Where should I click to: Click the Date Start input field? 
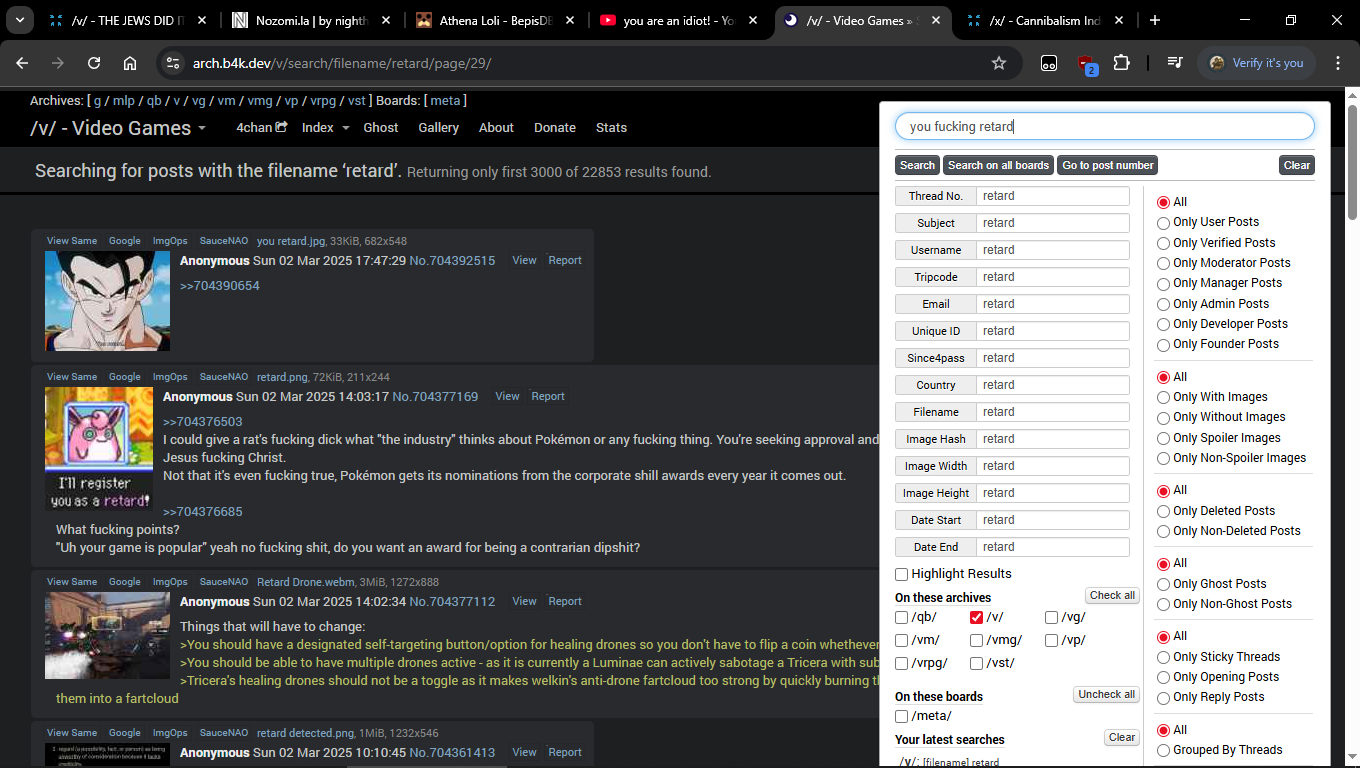(x=1053, y=520)
